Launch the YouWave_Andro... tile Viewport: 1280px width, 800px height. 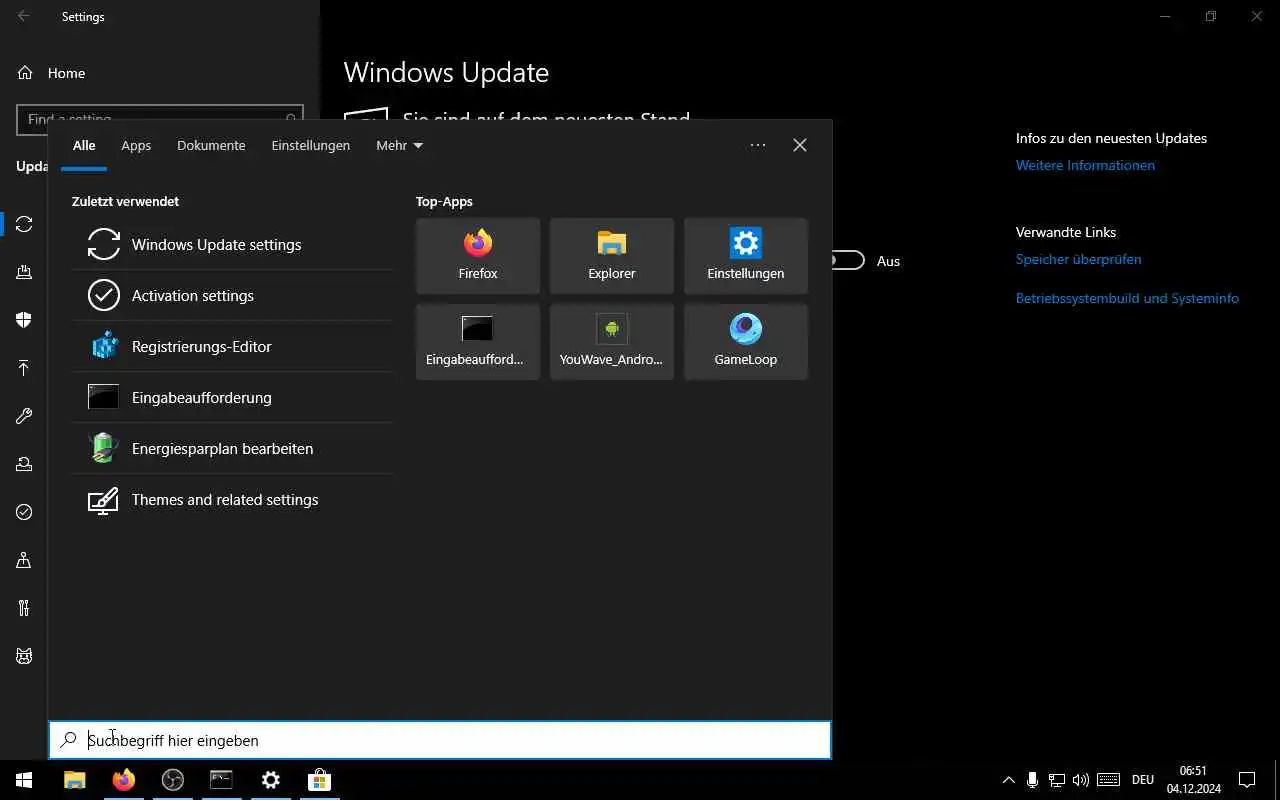click(x=612, y=342)
